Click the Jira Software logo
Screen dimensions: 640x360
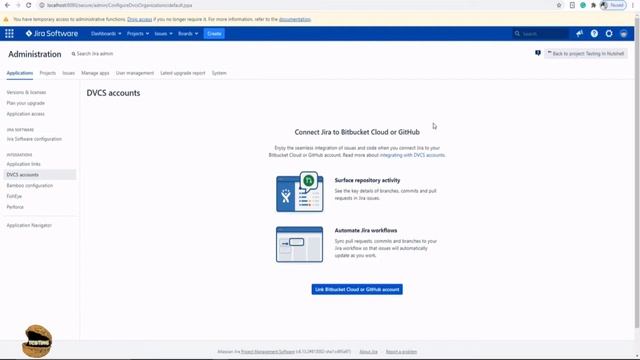click(51, 33)
